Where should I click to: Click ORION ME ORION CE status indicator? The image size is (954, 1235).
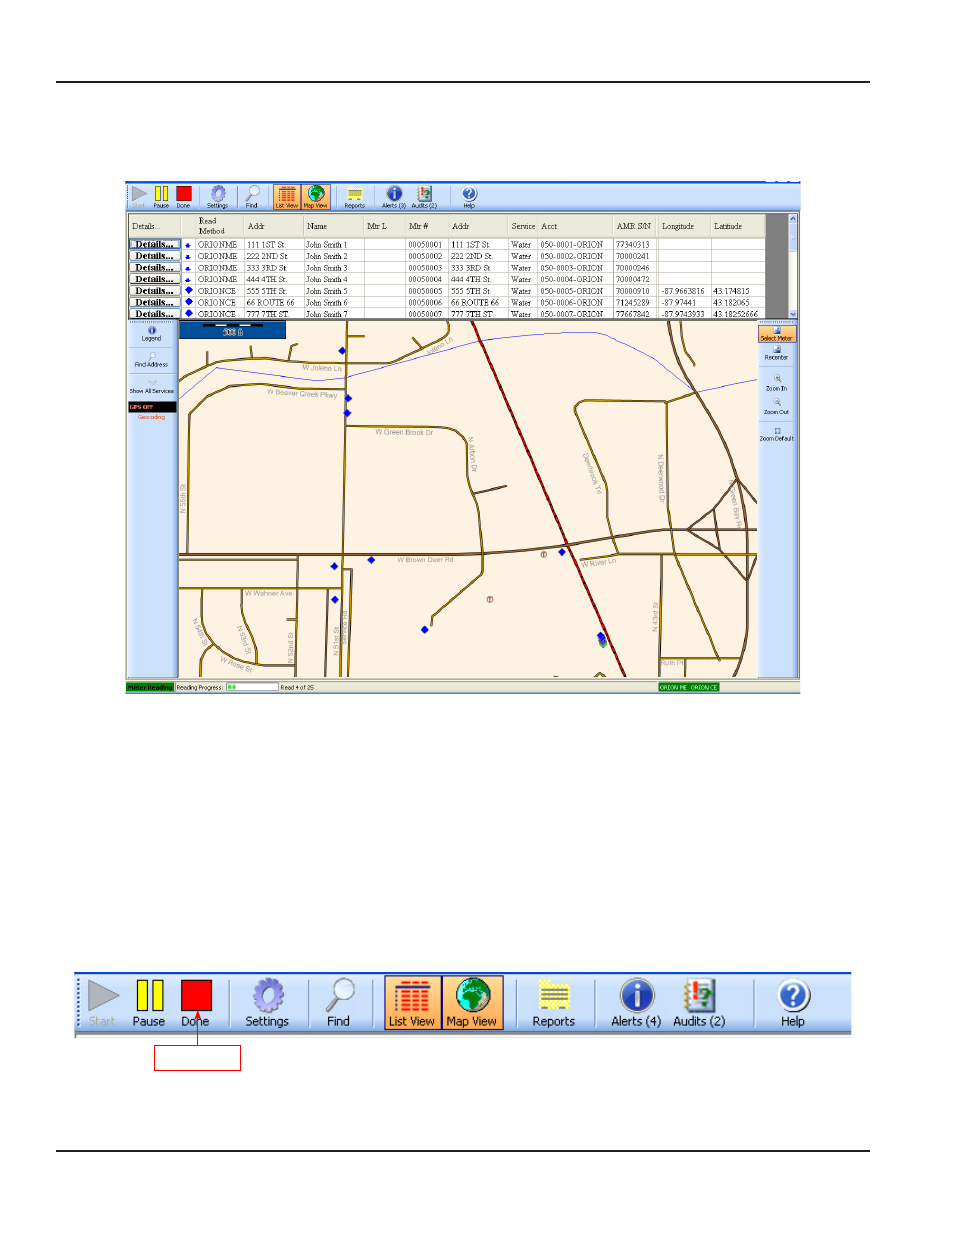click(689, 687)
